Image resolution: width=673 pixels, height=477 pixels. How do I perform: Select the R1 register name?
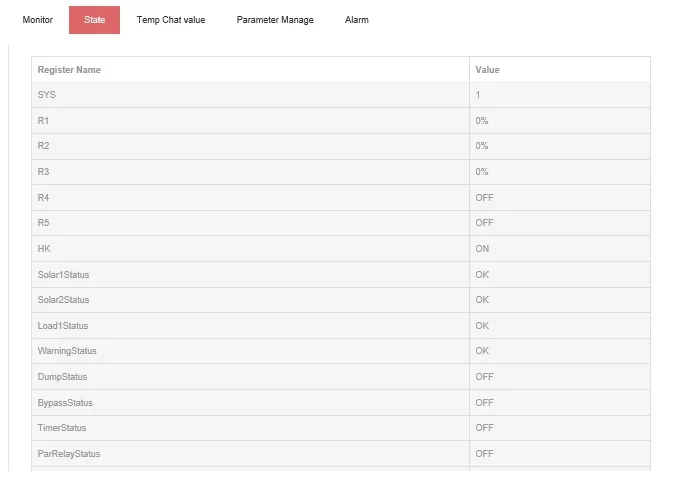[x=43, y=121]
